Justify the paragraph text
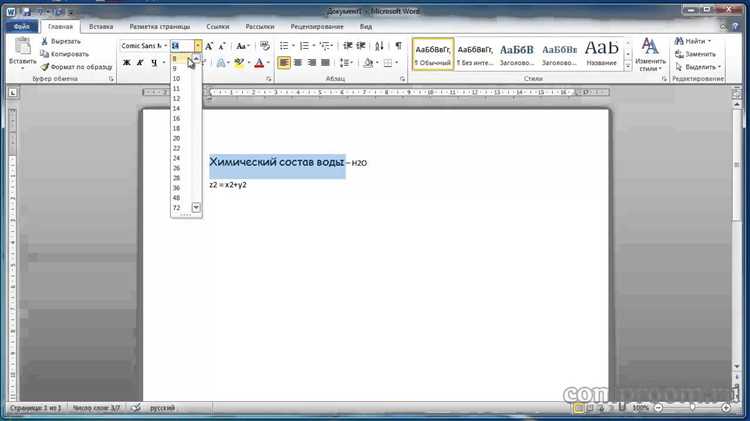750x421 pixels. click(325, 63)
